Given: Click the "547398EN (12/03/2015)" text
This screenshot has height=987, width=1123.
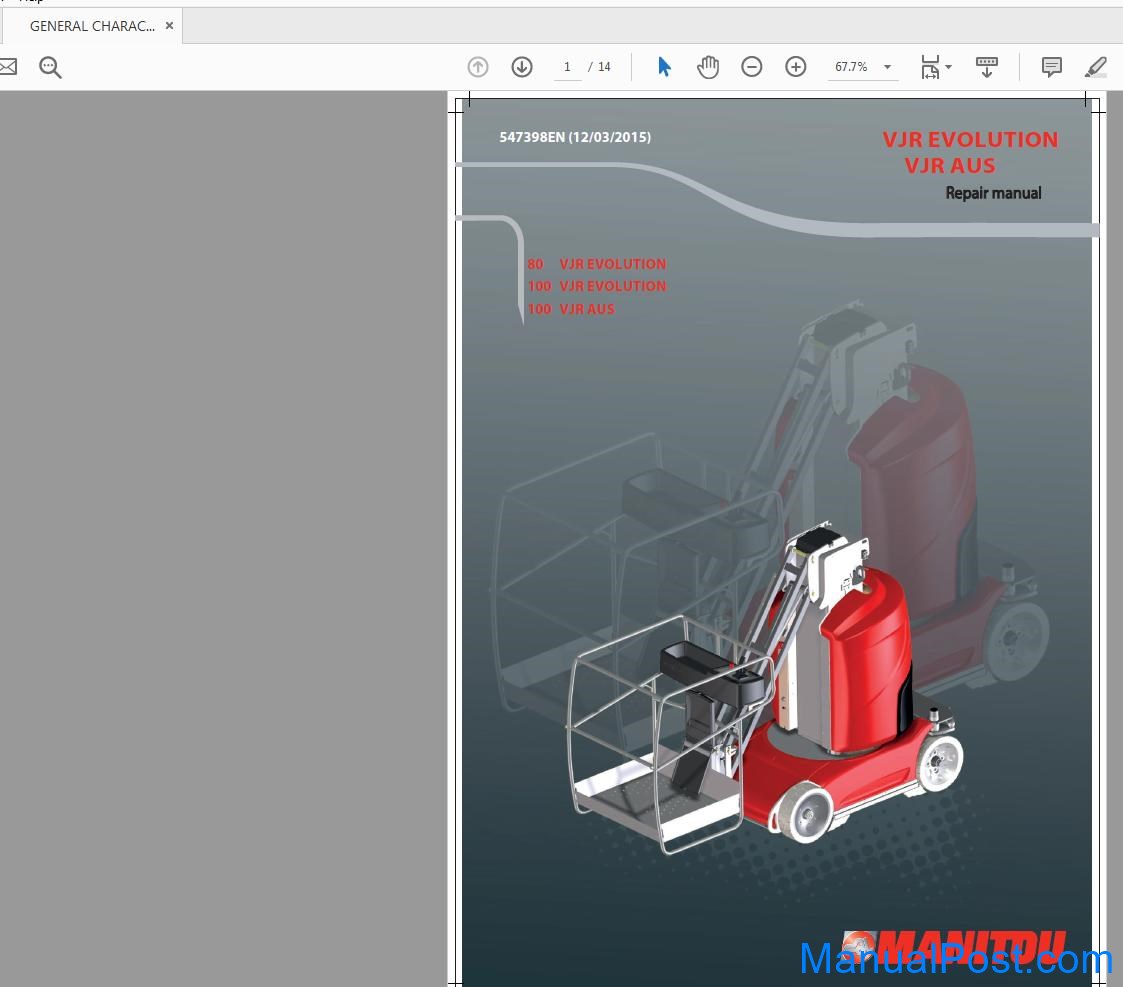Looking at the screenshot, I should [575, 137].
